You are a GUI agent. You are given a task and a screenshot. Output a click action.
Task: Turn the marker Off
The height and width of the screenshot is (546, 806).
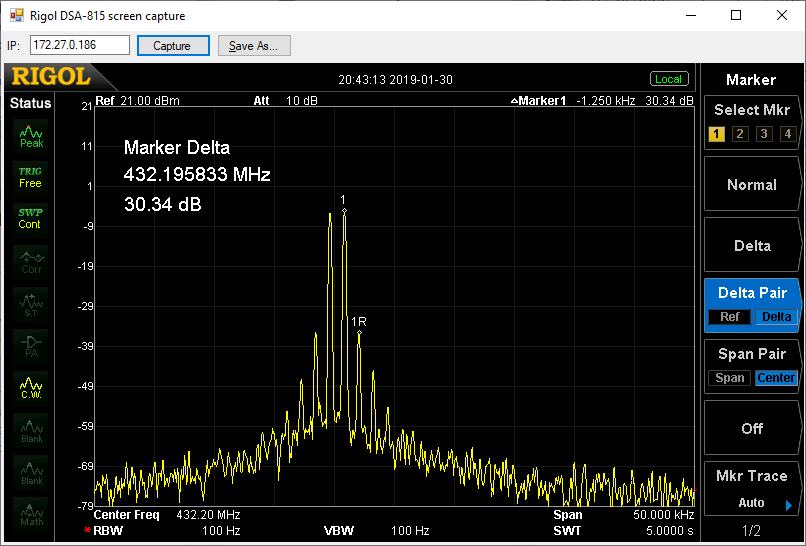(x=752, y=428)
